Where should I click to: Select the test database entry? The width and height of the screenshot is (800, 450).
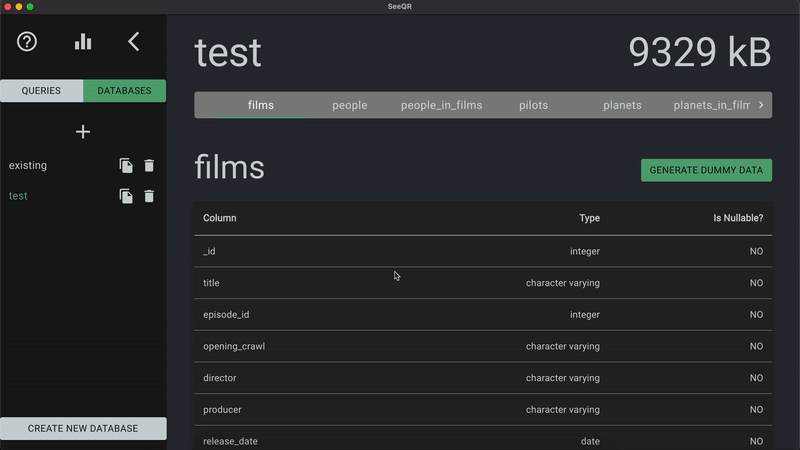pos(18,196)
